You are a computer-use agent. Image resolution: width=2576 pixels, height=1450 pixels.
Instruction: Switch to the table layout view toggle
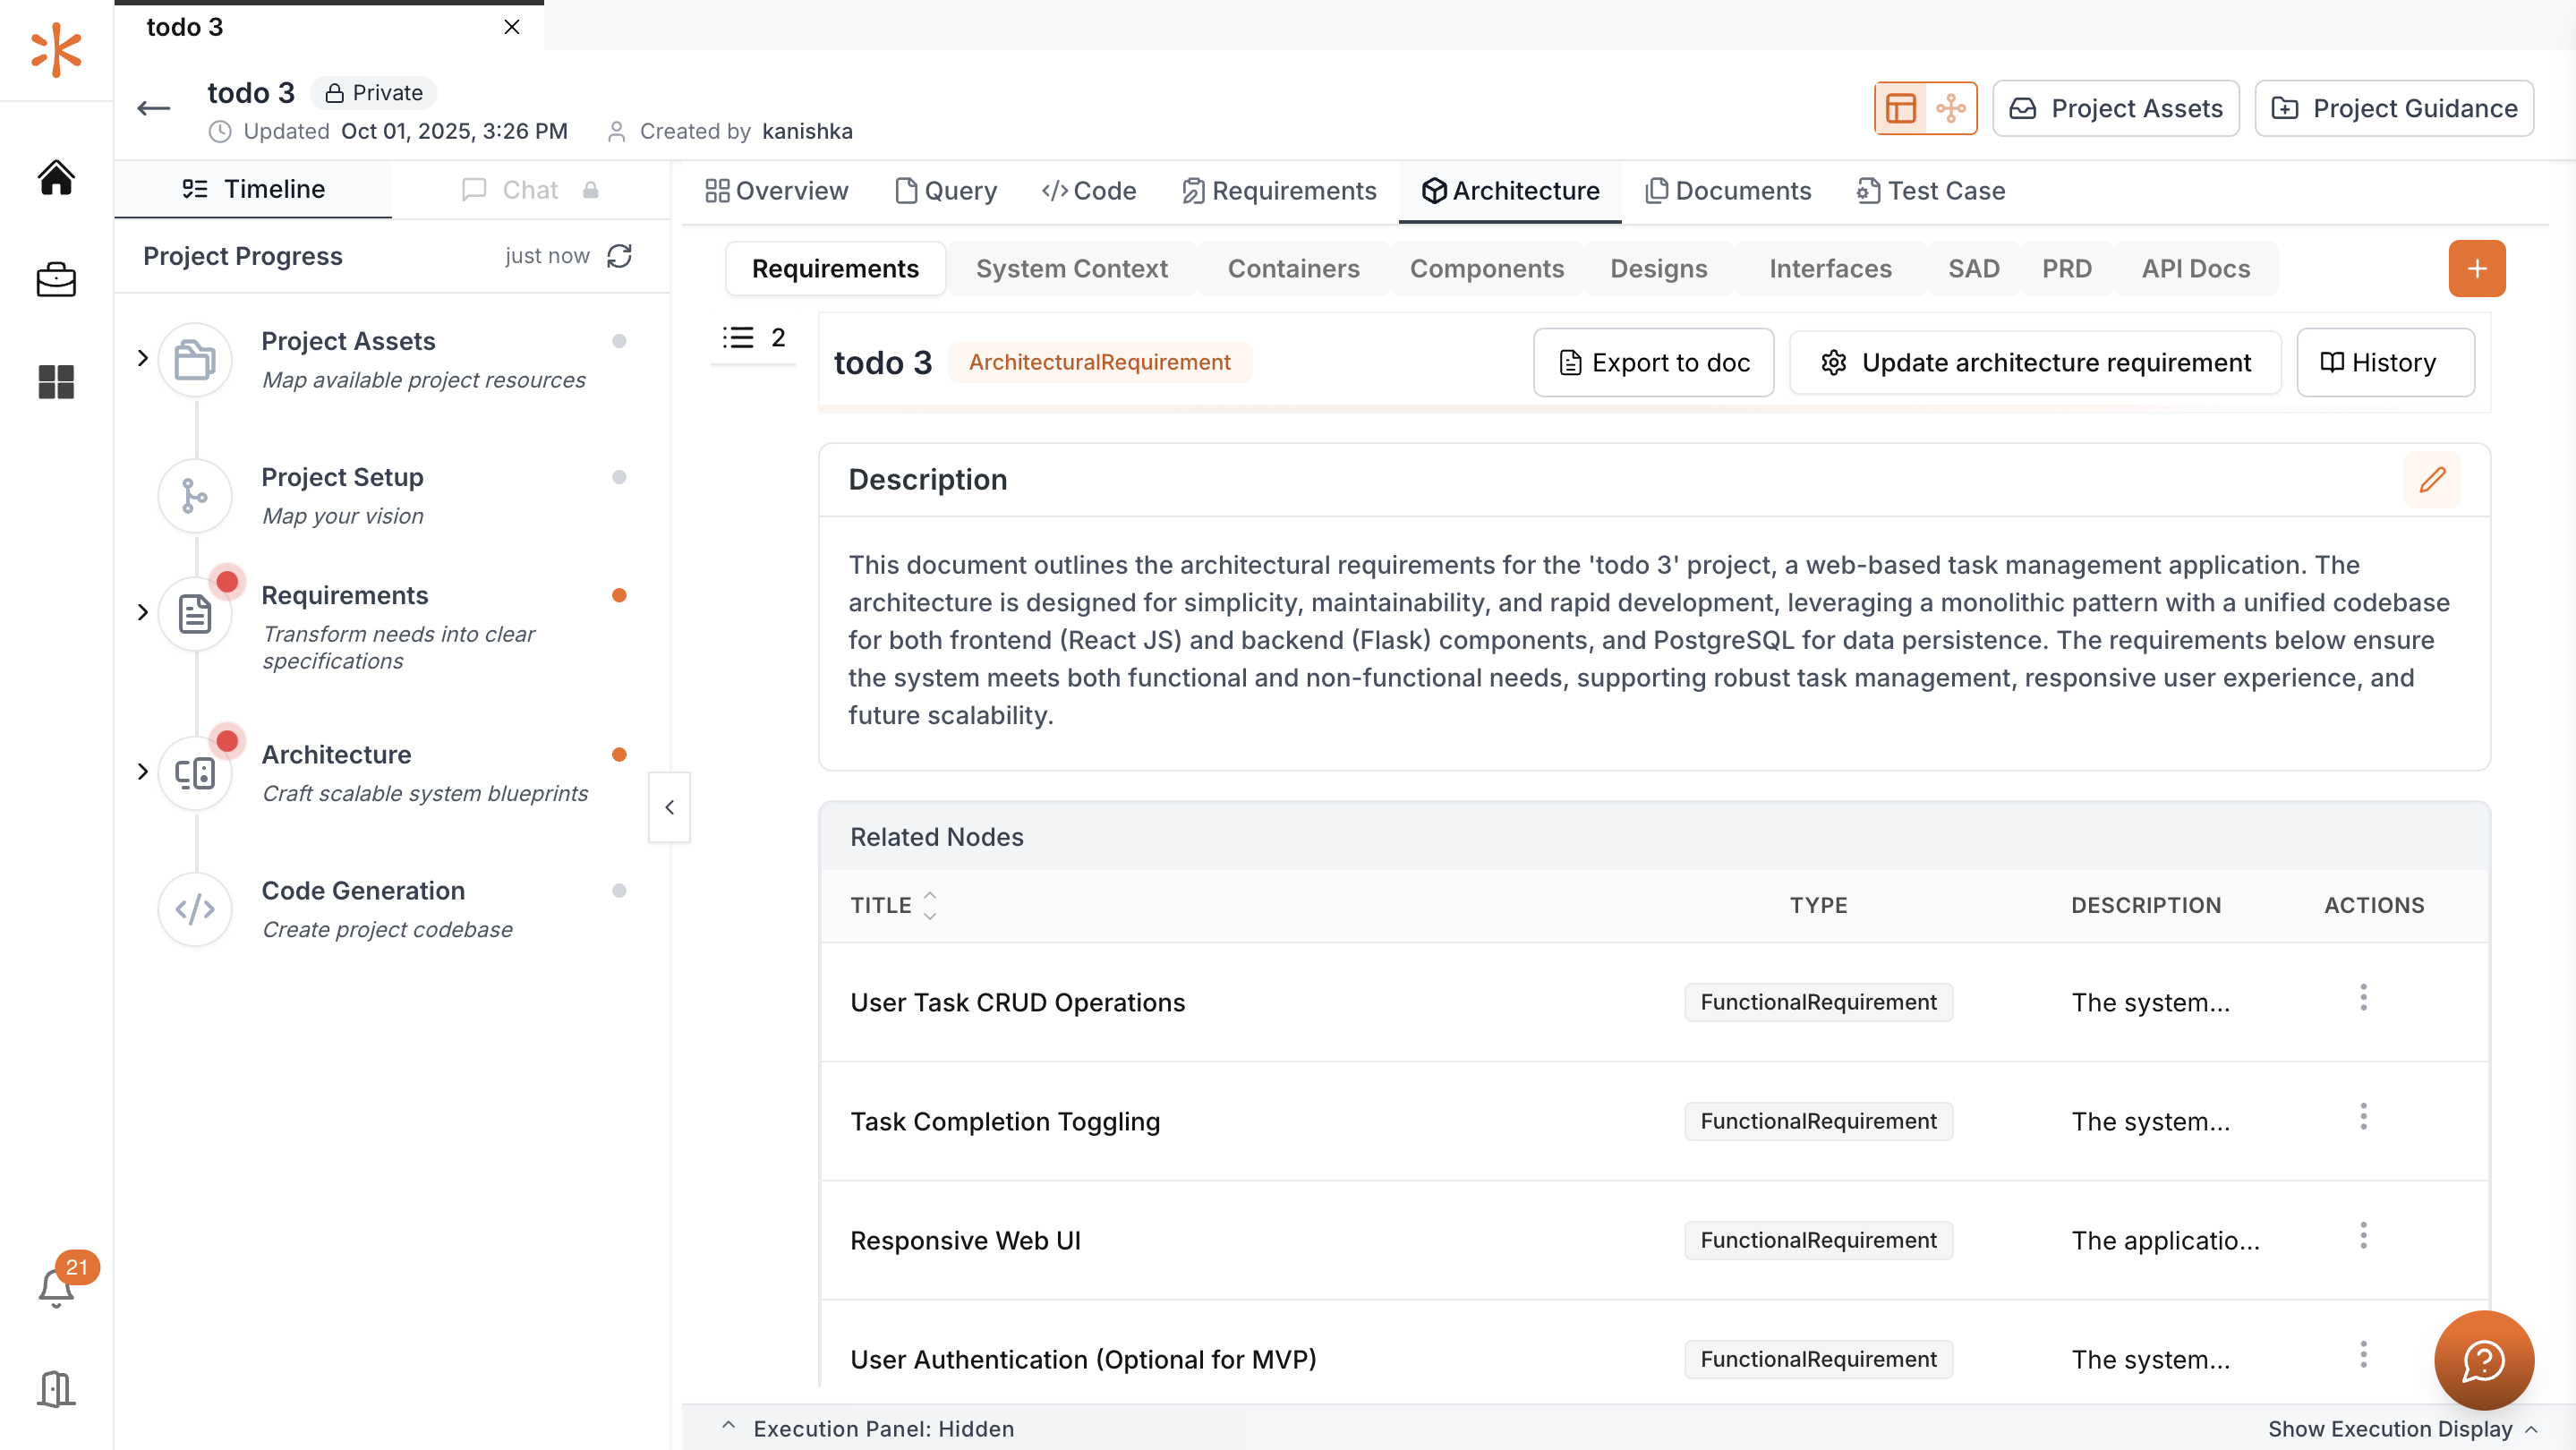pos(1900,108)
